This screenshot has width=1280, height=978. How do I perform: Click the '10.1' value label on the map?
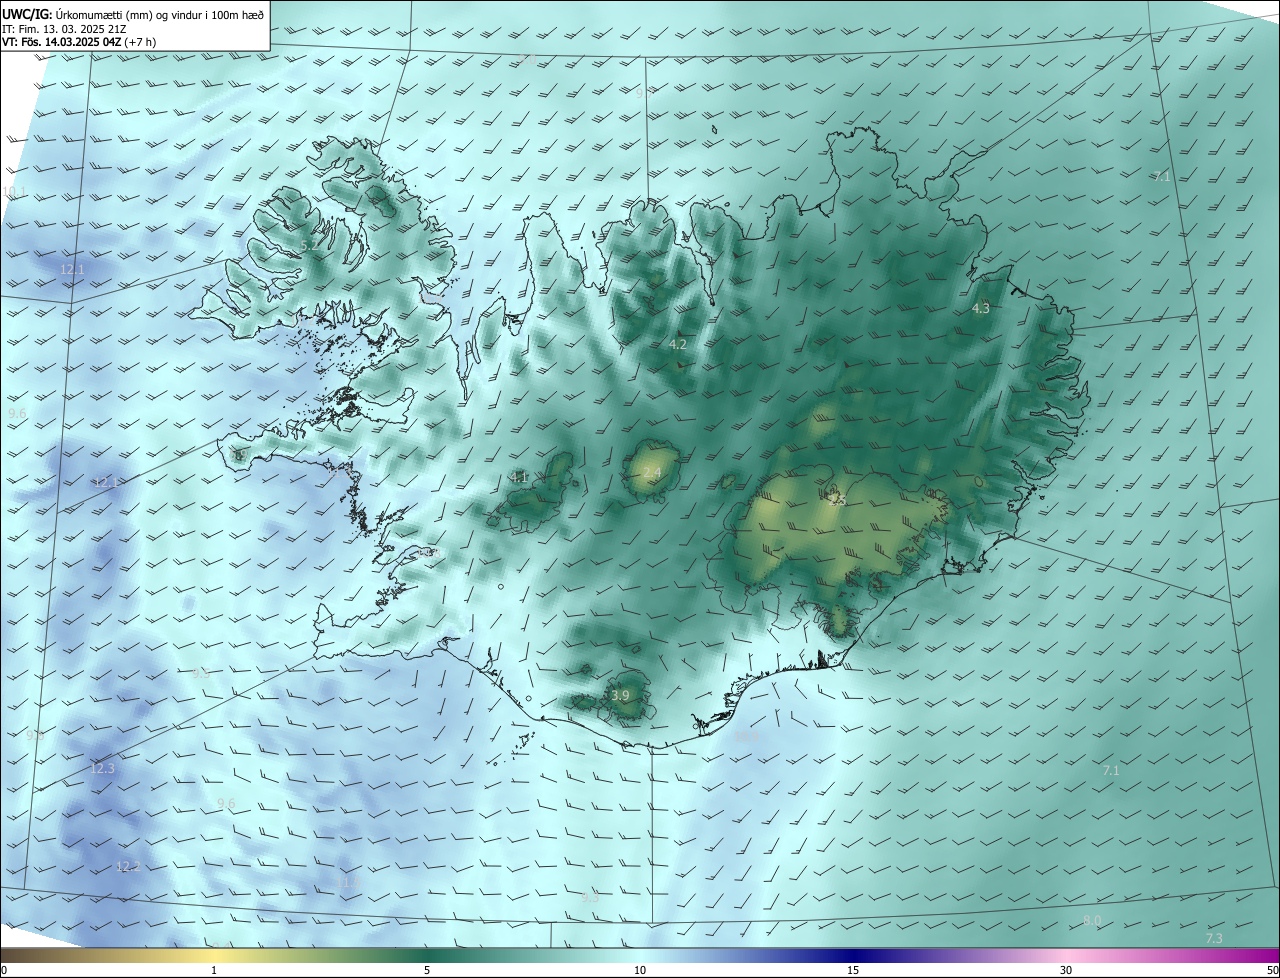[x=14, y=191]
